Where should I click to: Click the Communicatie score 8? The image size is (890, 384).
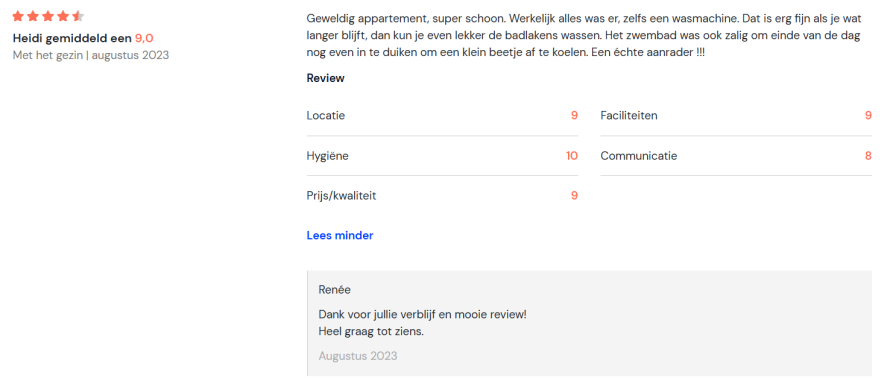[x=868, y=156]
